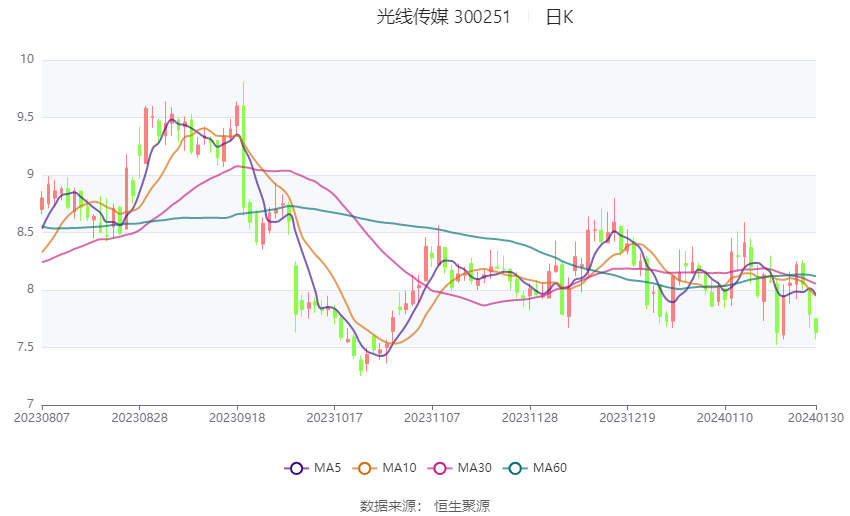Toggle the MA30 legend marker
This screenshot has height=516, width=850.
440,468
